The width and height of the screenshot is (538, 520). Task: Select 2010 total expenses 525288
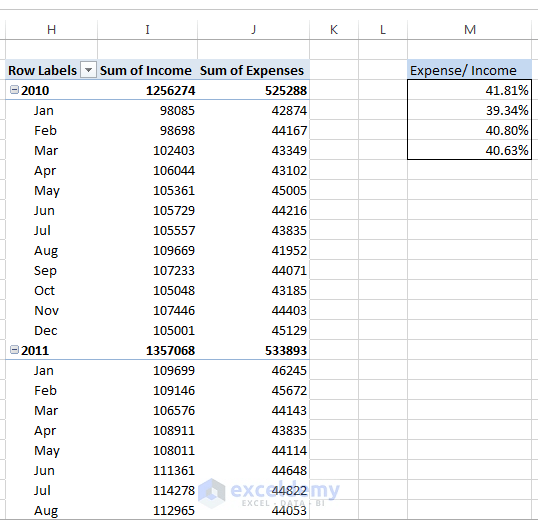[x=254, y=90]
